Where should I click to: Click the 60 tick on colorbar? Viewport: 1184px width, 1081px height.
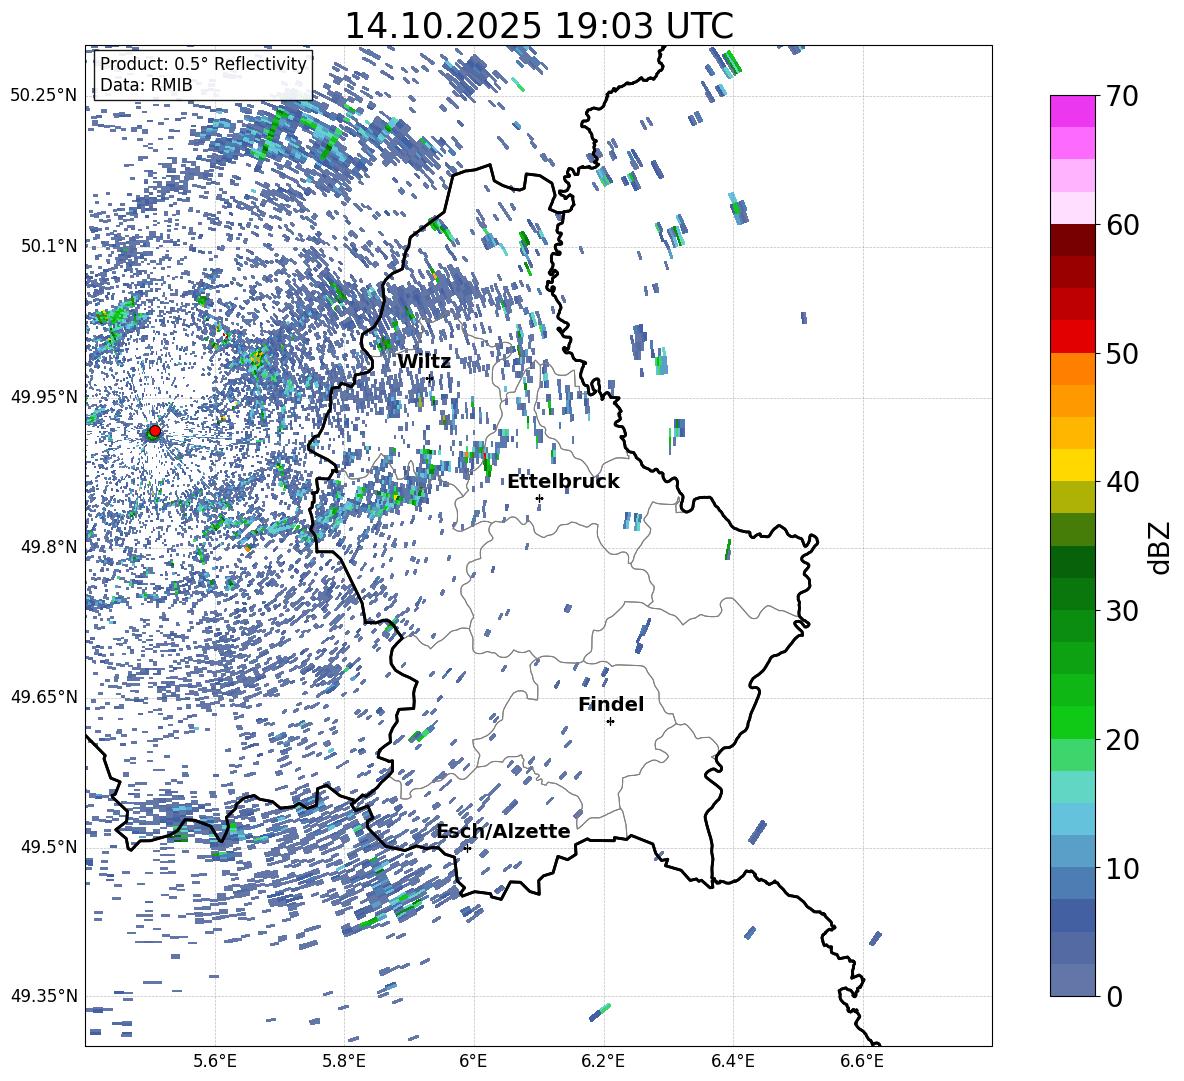[x=1122, y=225]
